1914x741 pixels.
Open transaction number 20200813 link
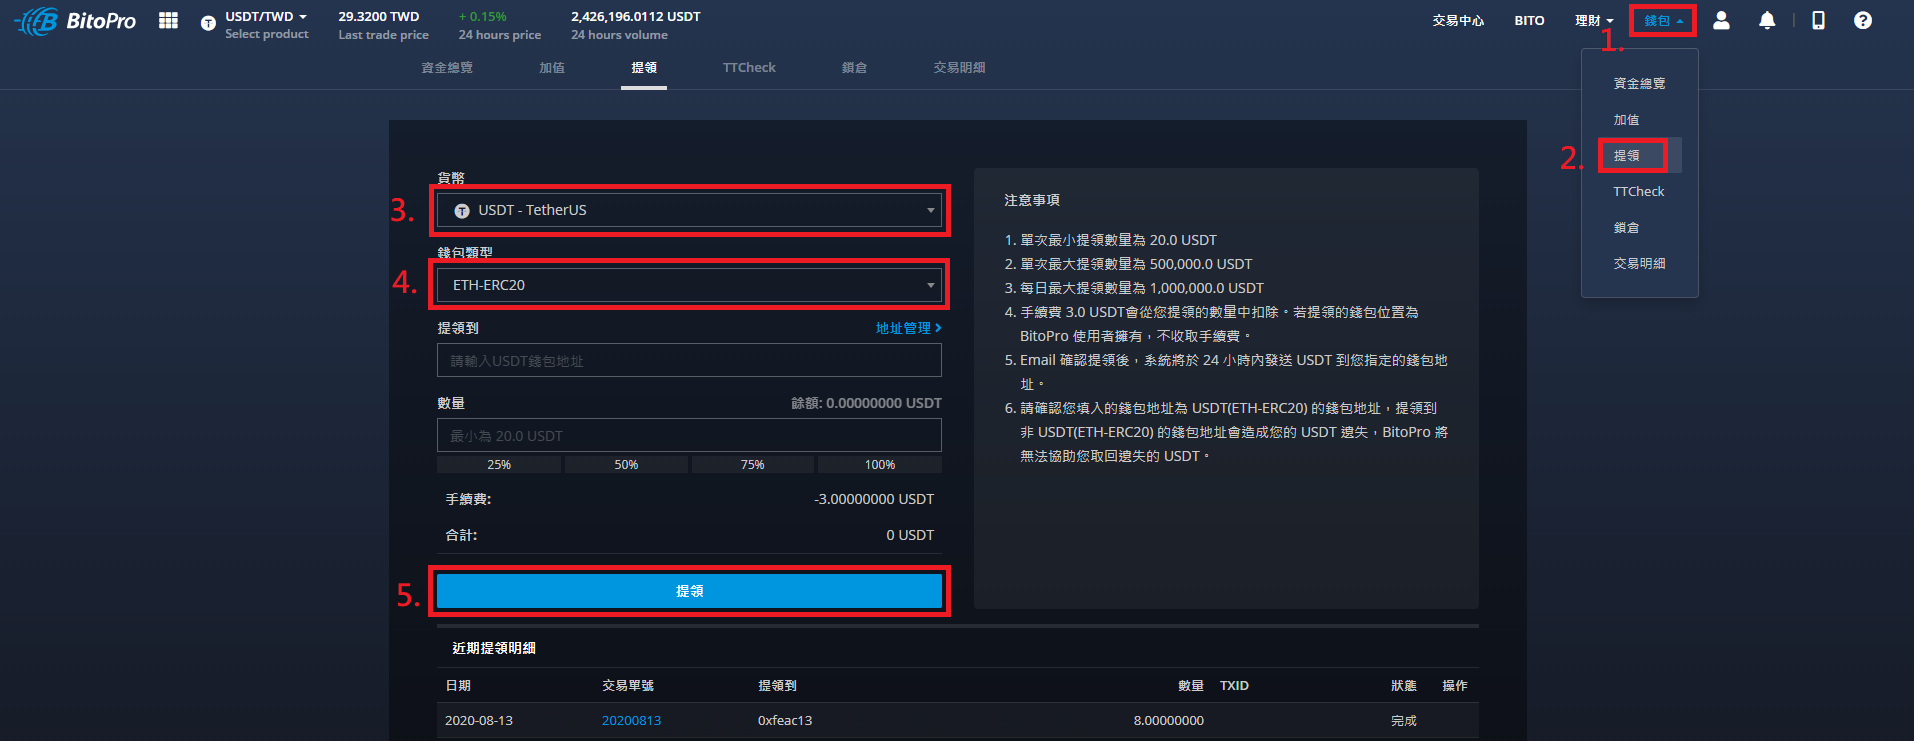tap(631, 720)
